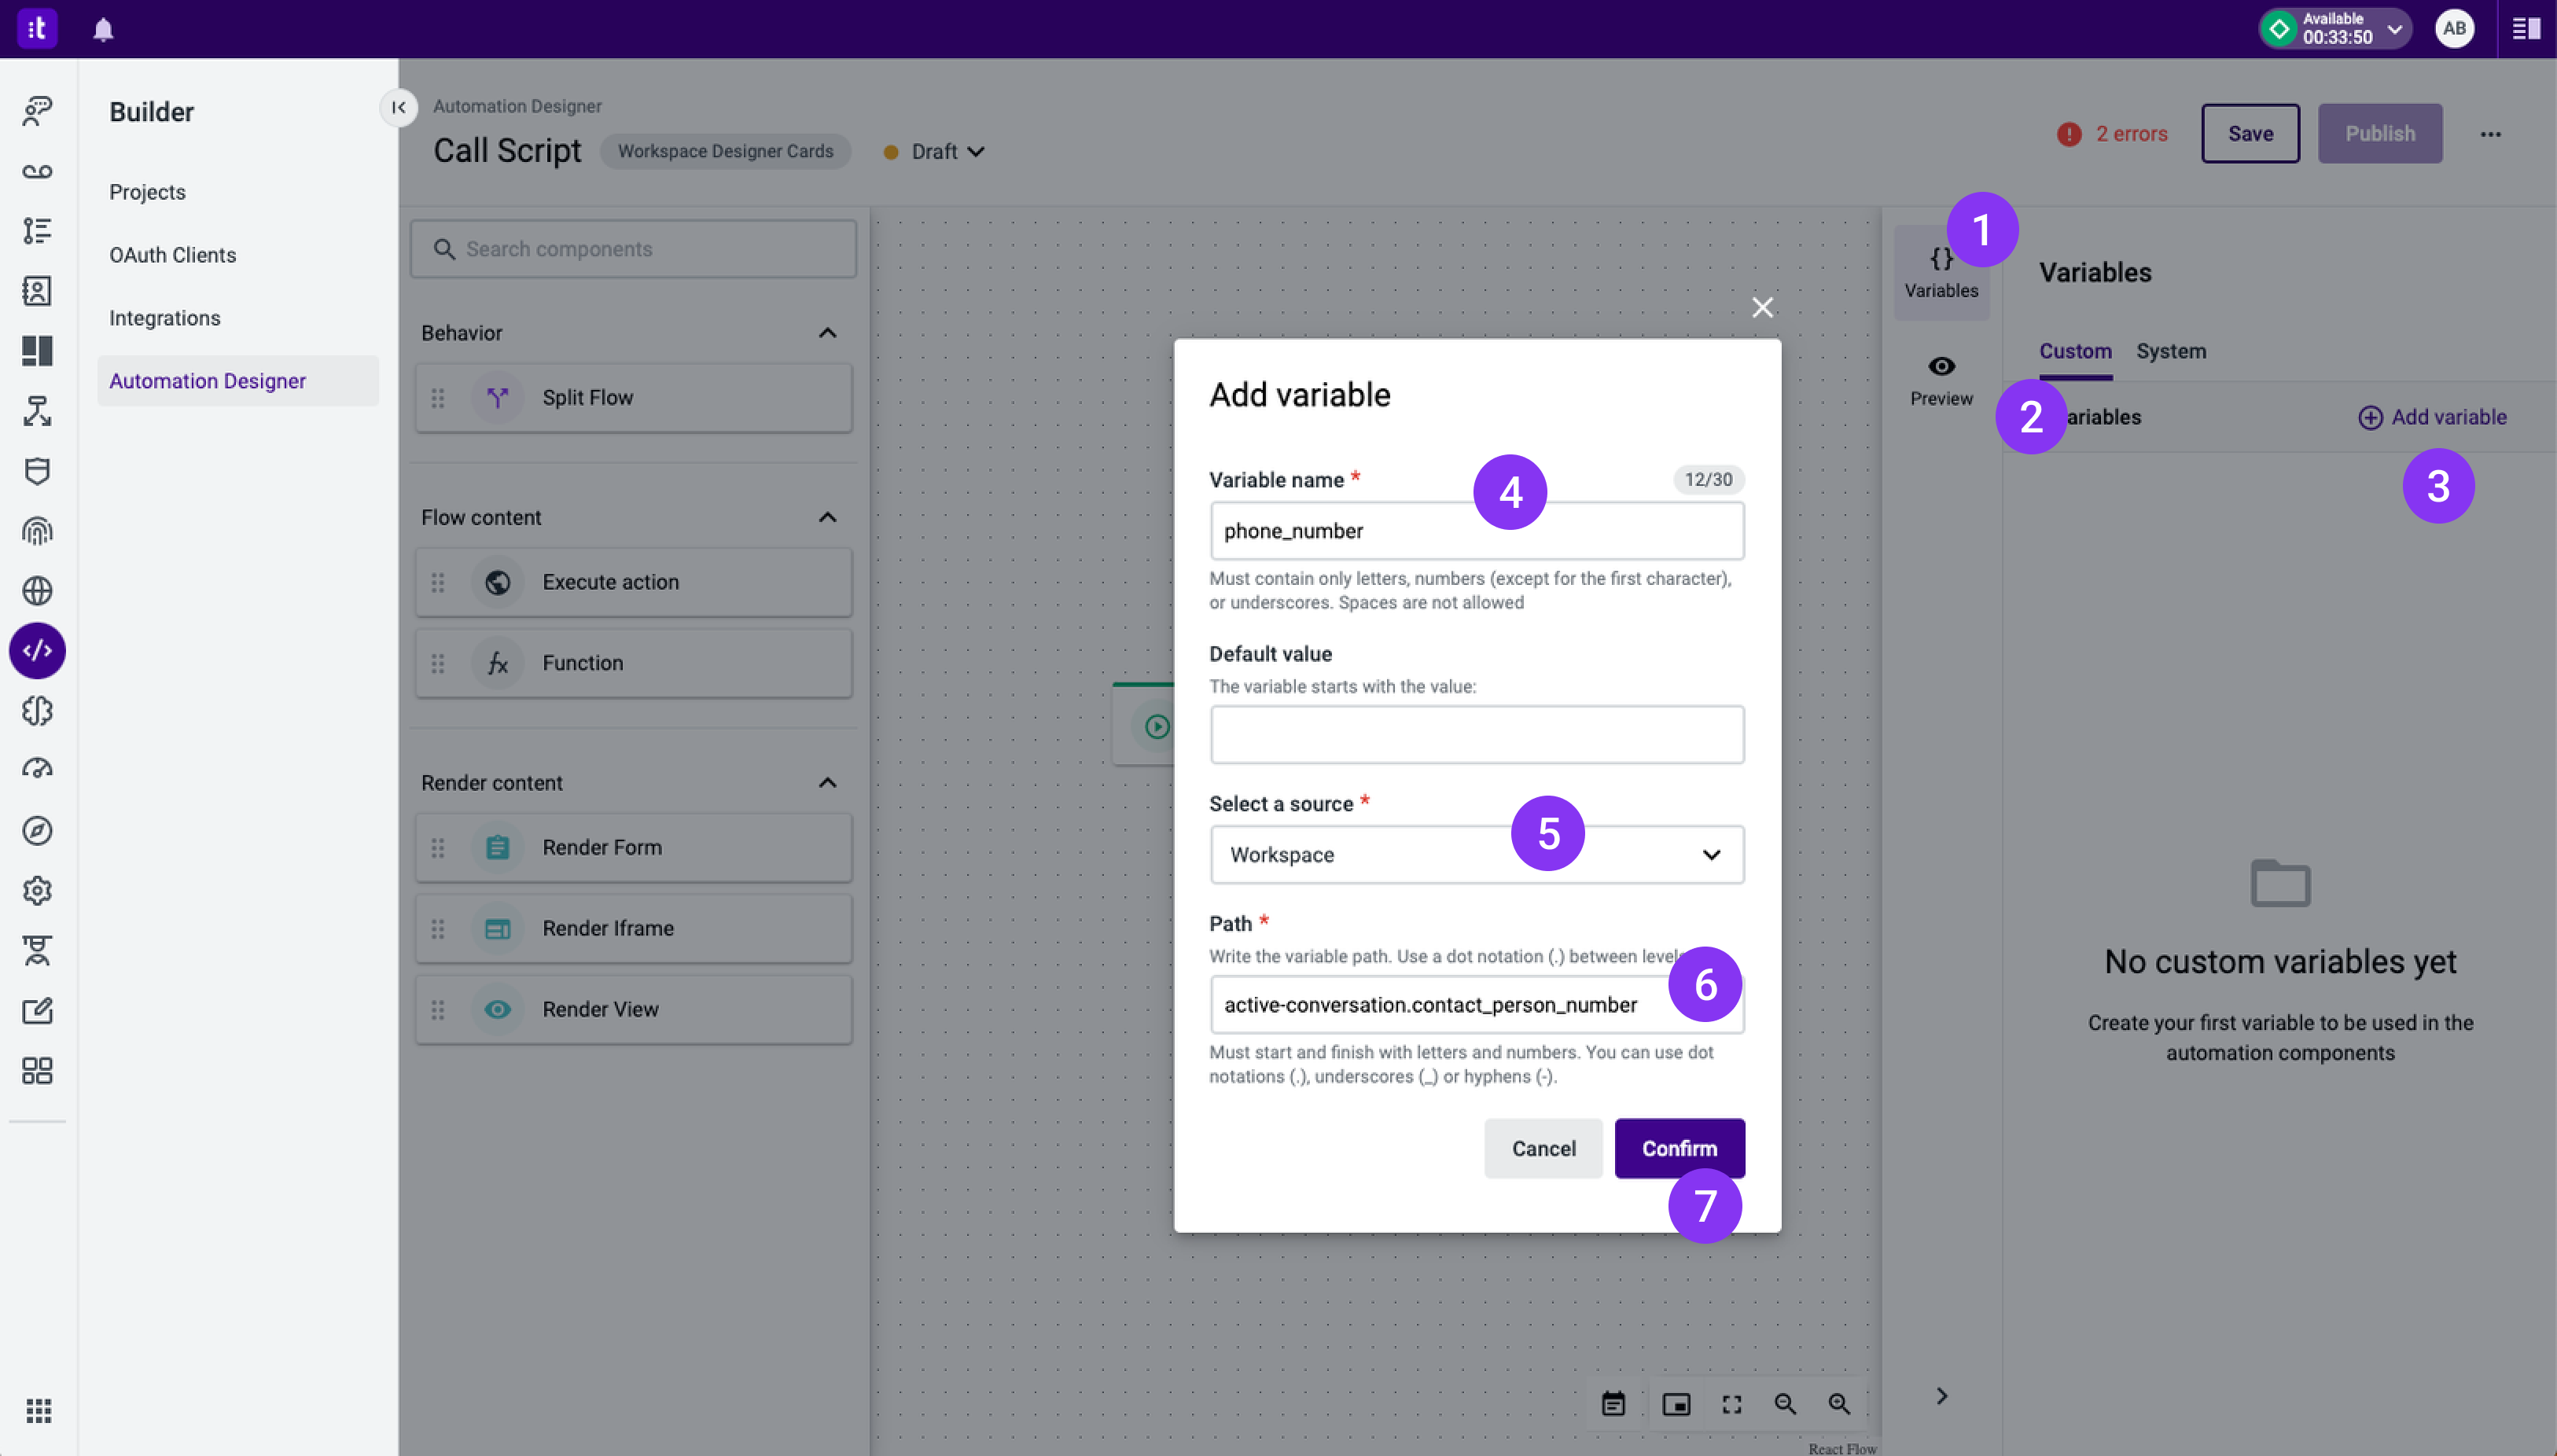Click the Split Flow behavior icon
The height and width of the screenshot is (1456, 2557).
[497, 397]
